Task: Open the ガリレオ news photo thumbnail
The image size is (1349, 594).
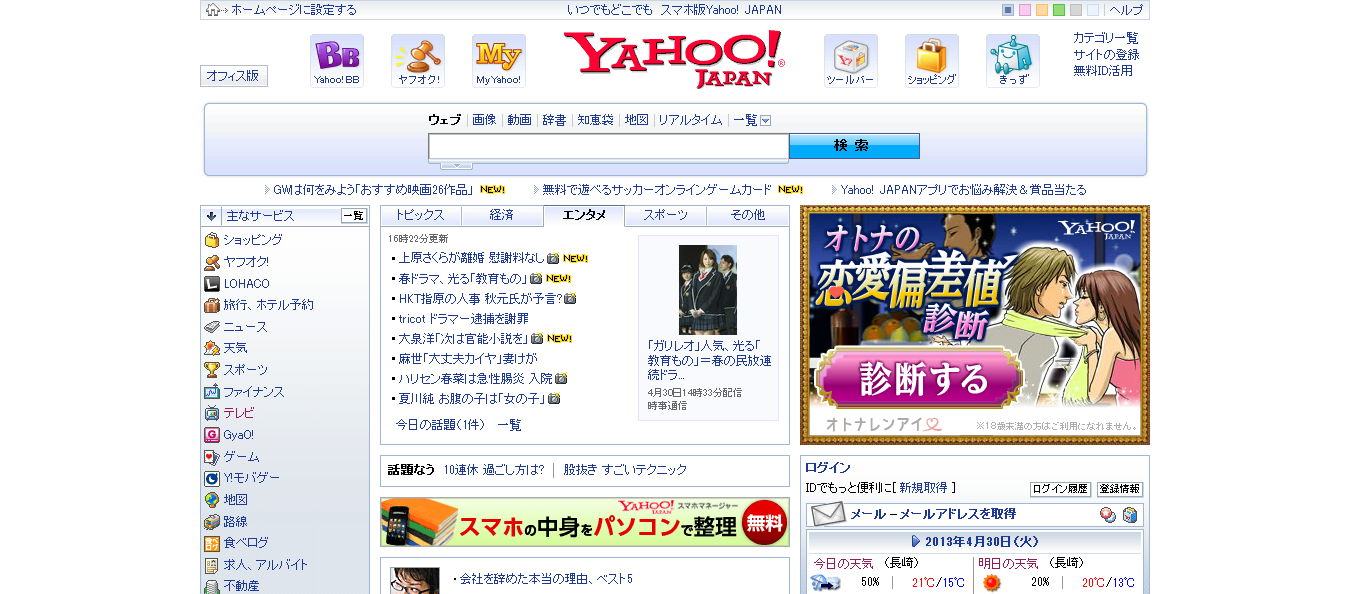Action: pos(708,290)
